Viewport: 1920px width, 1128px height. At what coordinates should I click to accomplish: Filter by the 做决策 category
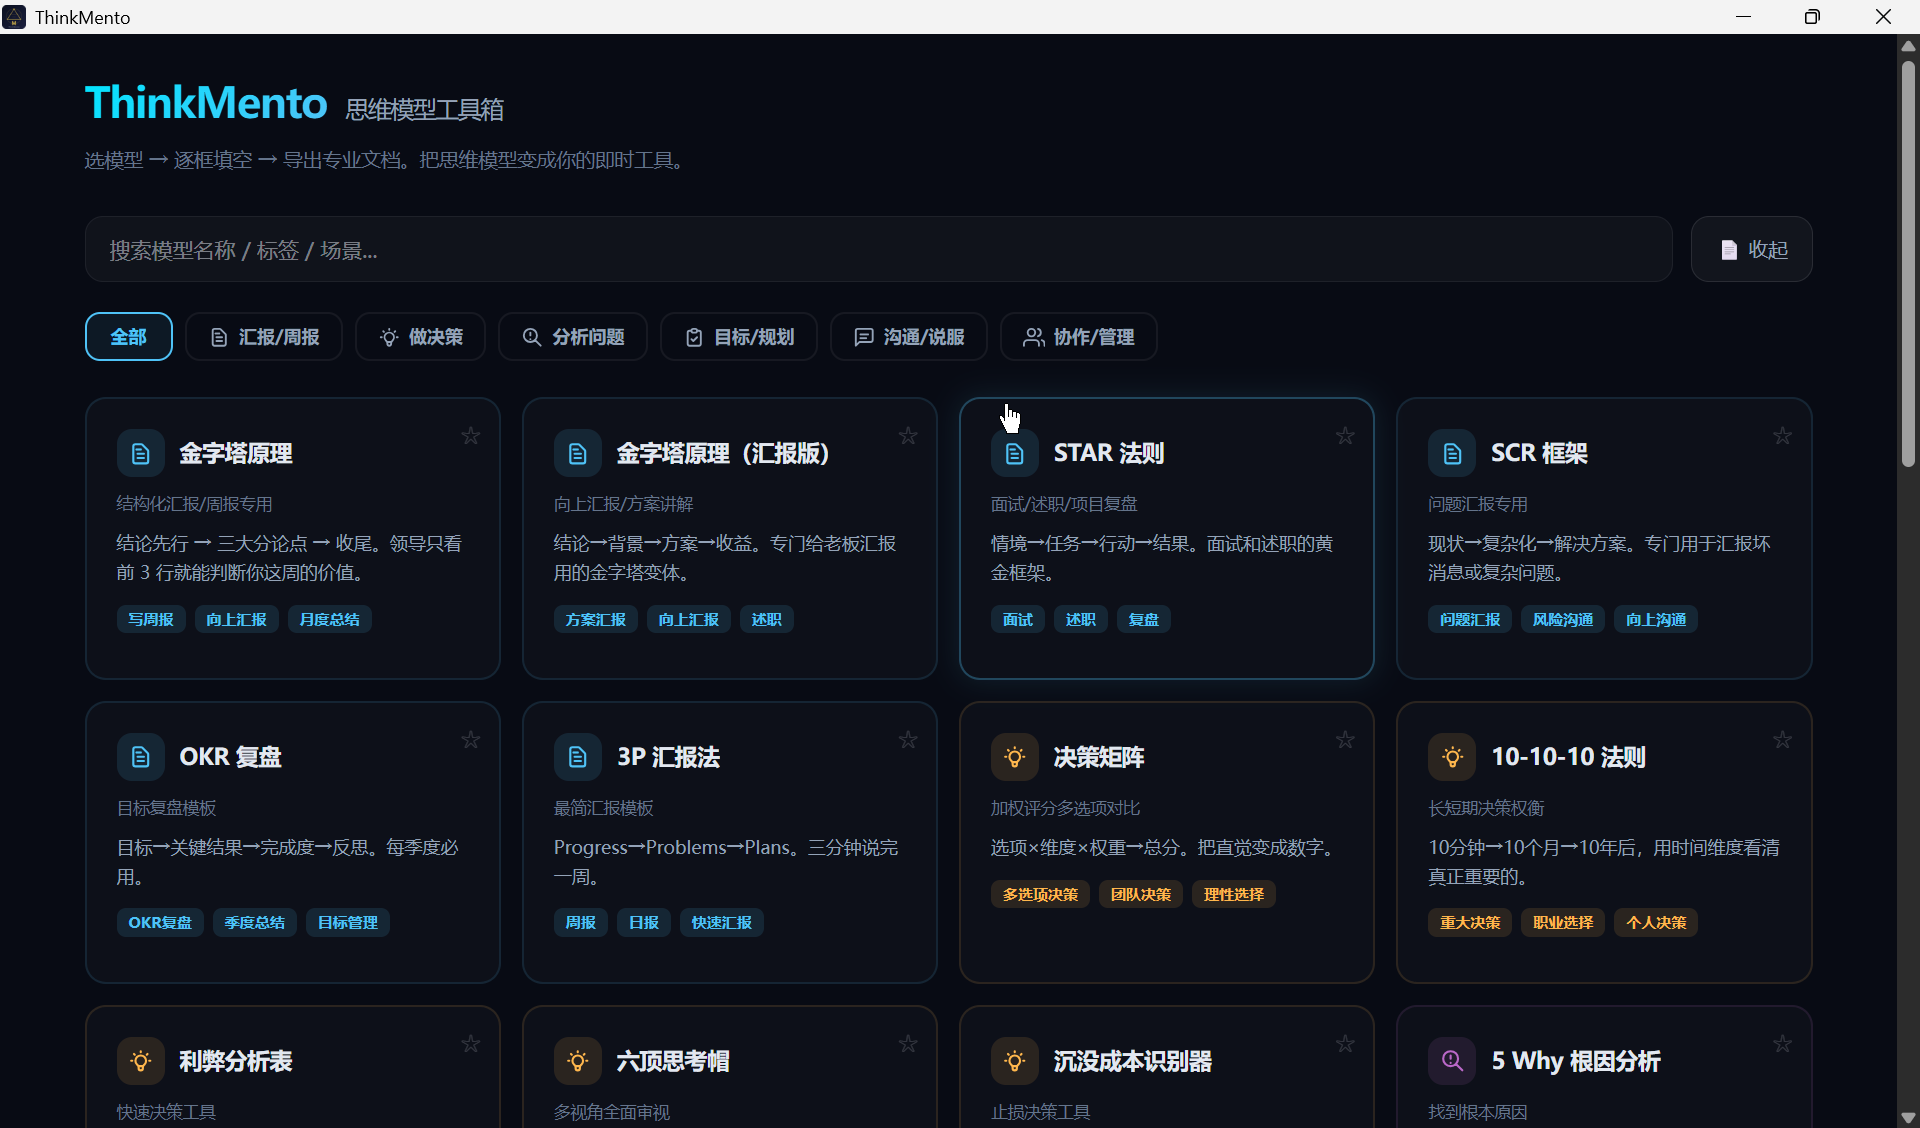pyautogui.click(x=421, y=337)
